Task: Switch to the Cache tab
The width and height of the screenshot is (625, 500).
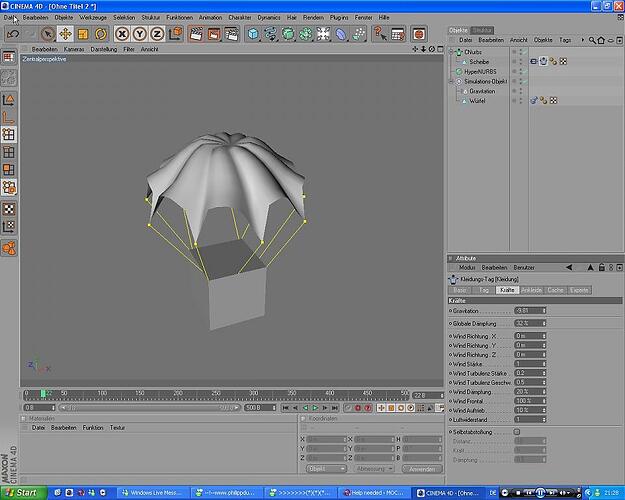Action: (555, 290)
